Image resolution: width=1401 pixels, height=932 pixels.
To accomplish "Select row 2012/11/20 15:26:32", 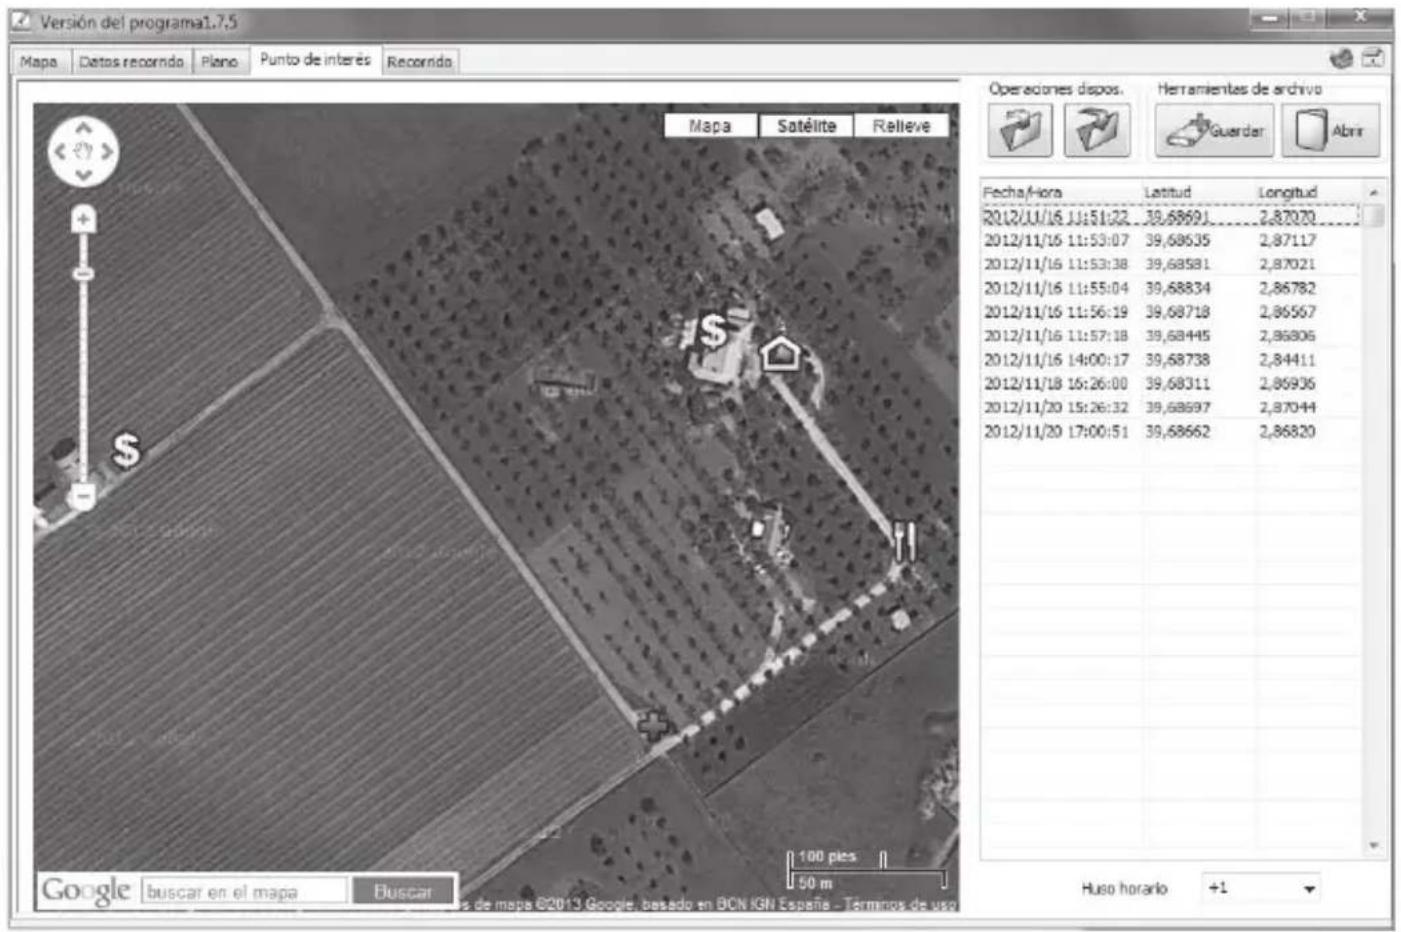I will click(1171, 408).
